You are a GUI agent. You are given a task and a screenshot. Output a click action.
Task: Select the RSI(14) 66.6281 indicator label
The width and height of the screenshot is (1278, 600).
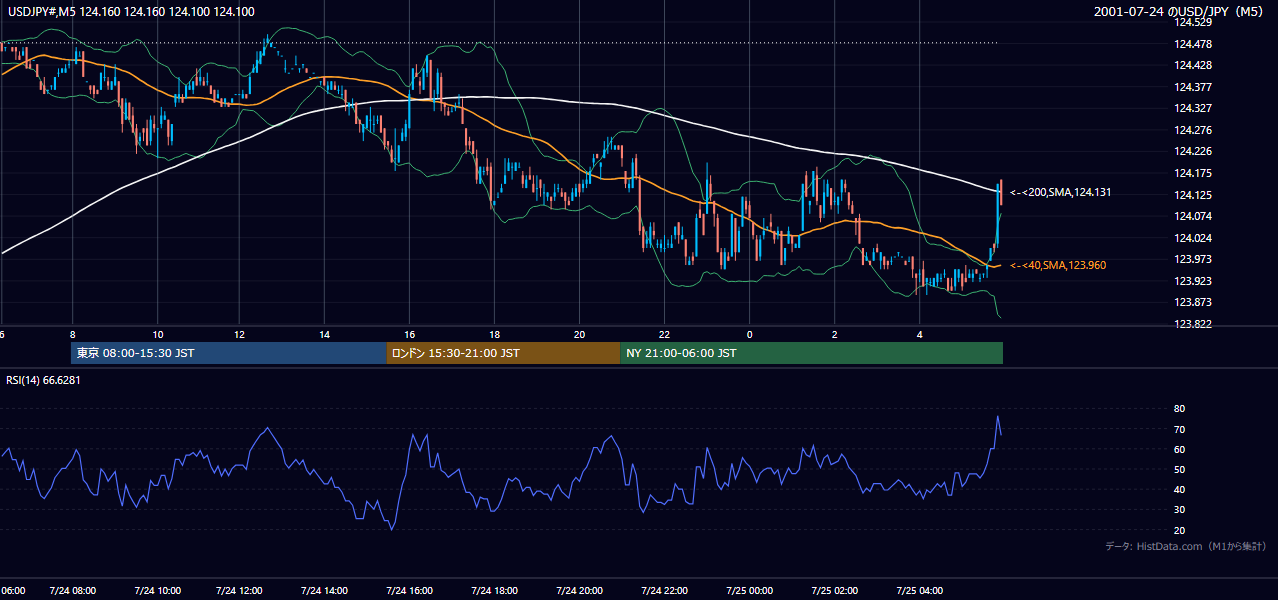point(43,380)
